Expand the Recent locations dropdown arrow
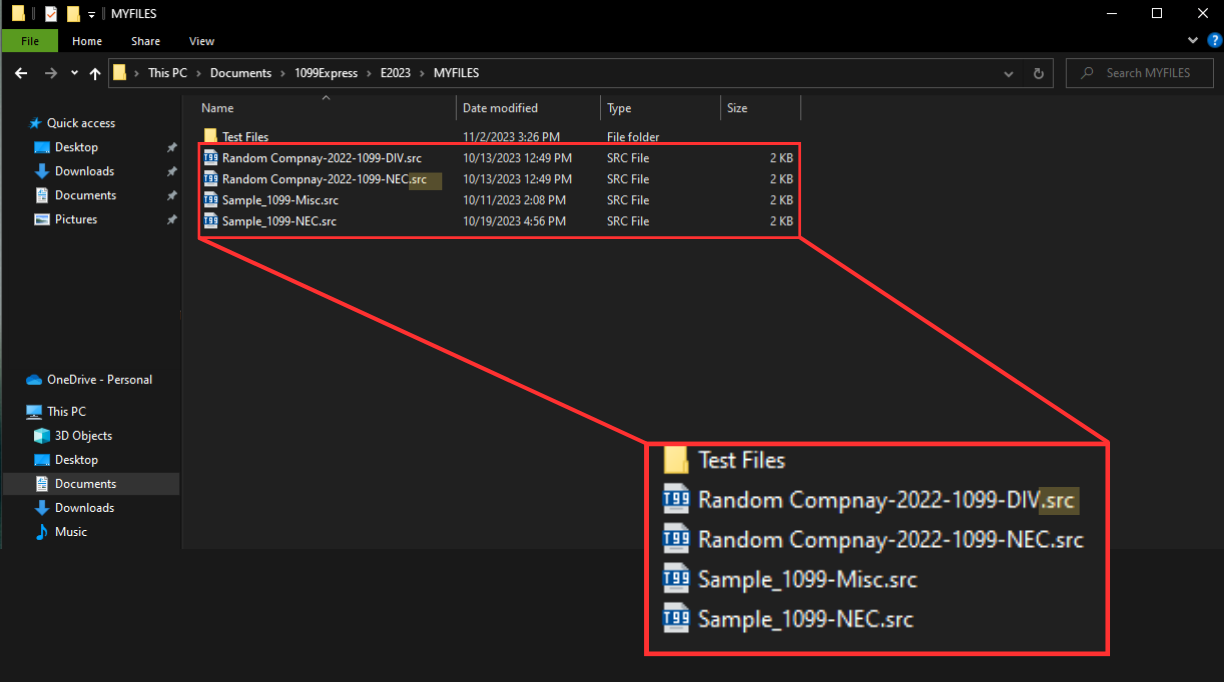Screen dimensions: 1224x682 pos(74,73)
